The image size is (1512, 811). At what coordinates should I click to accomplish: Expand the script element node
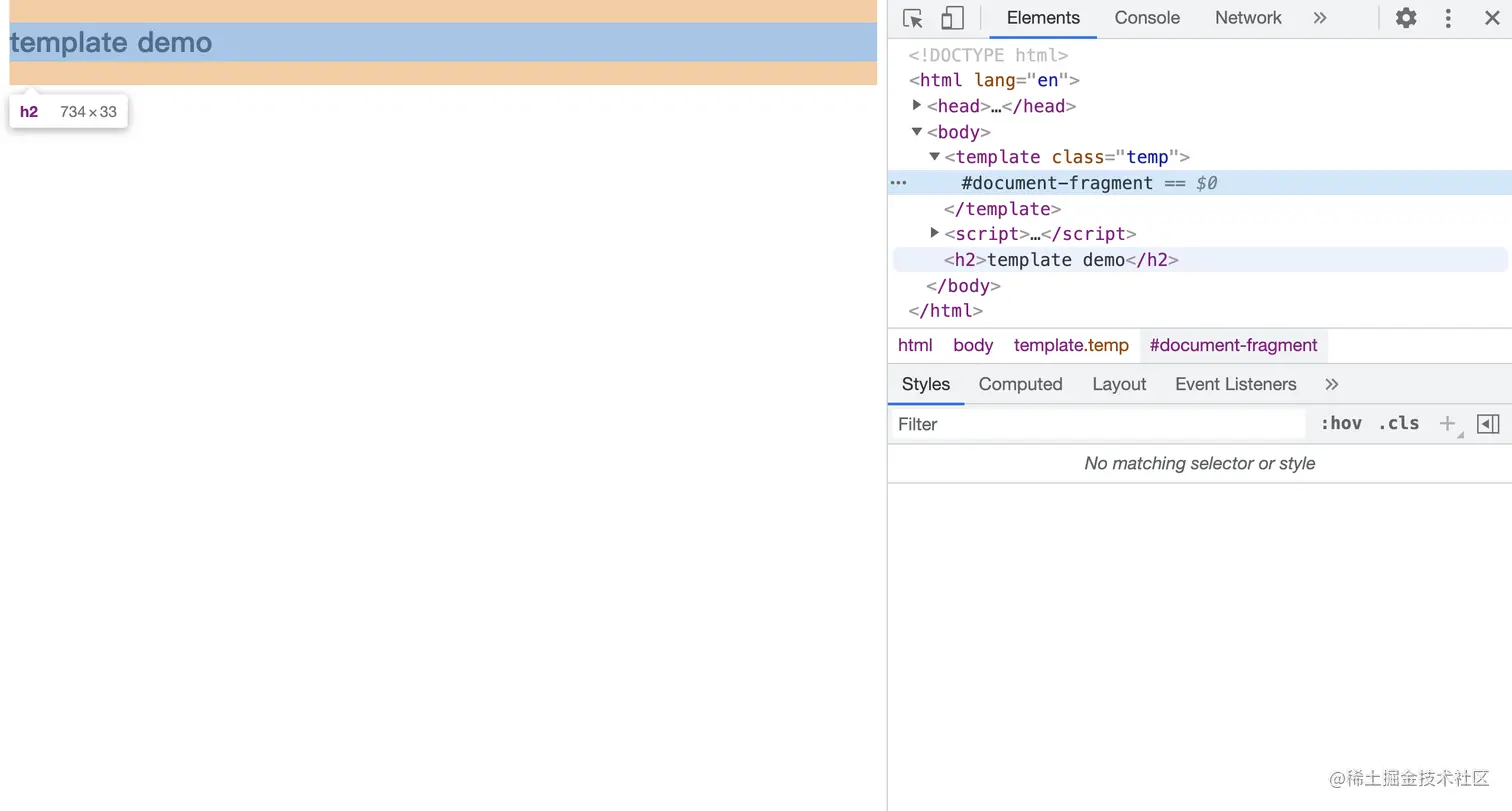(935, 233)
